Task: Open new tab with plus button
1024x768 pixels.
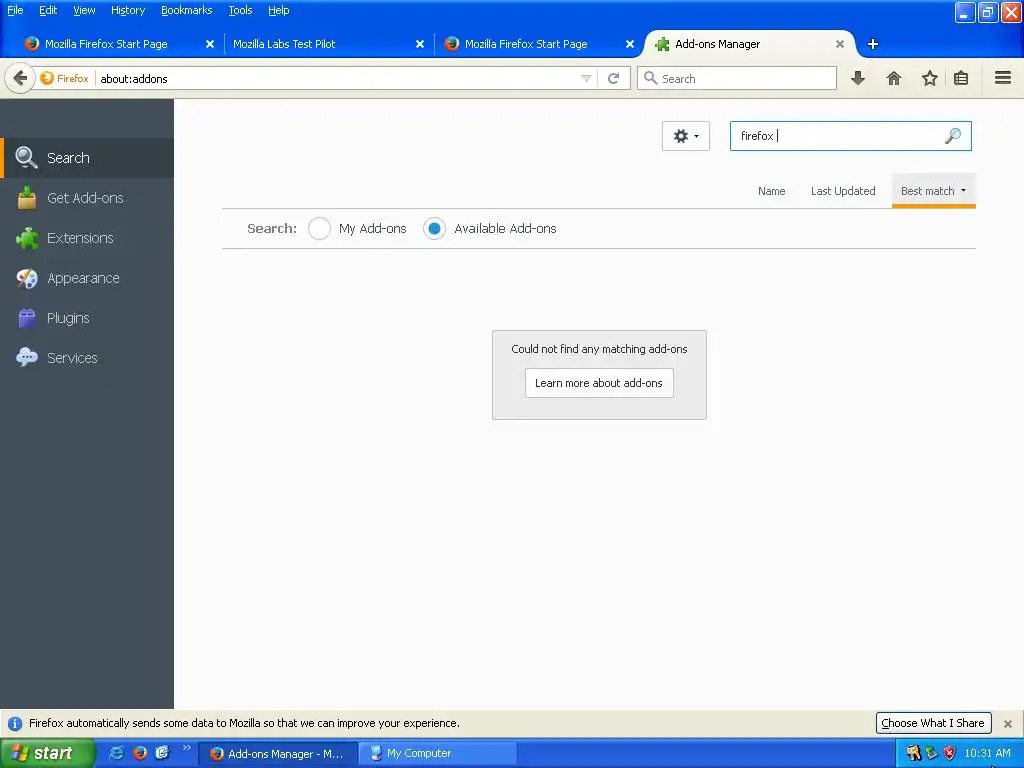Action: click(872, 44)
